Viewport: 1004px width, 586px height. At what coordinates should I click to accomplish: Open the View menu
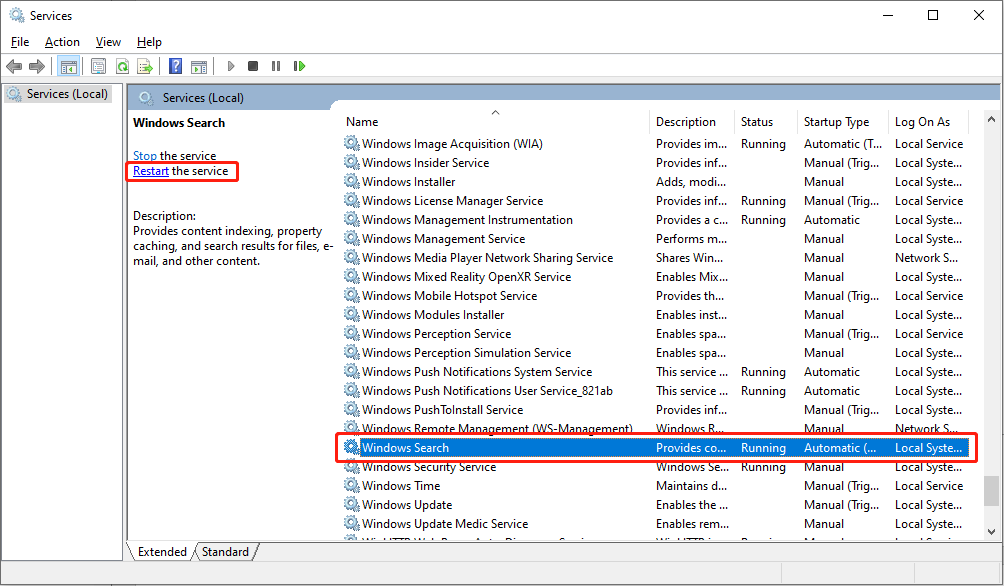[108, 42]
